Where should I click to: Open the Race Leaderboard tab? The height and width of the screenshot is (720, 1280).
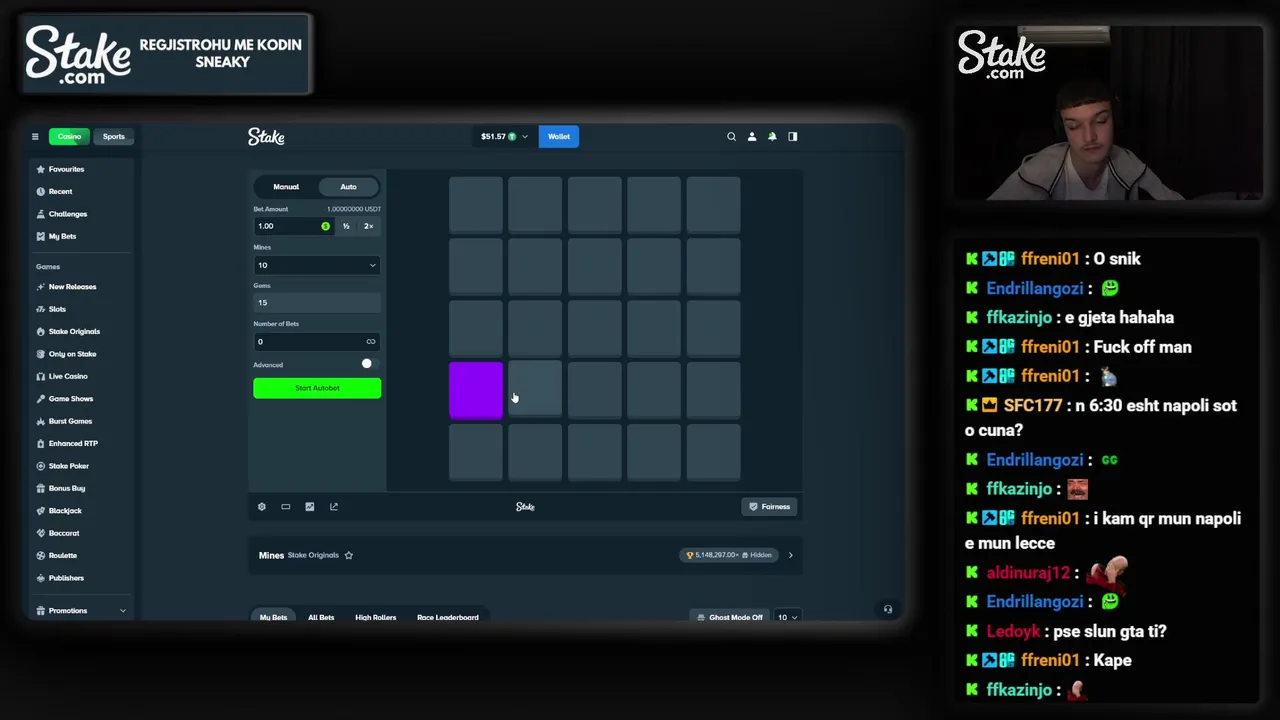tap(447, 617)
